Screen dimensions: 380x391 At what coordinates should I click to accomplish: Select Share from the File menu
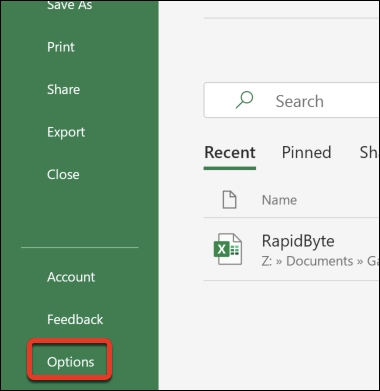click(63, 89)
